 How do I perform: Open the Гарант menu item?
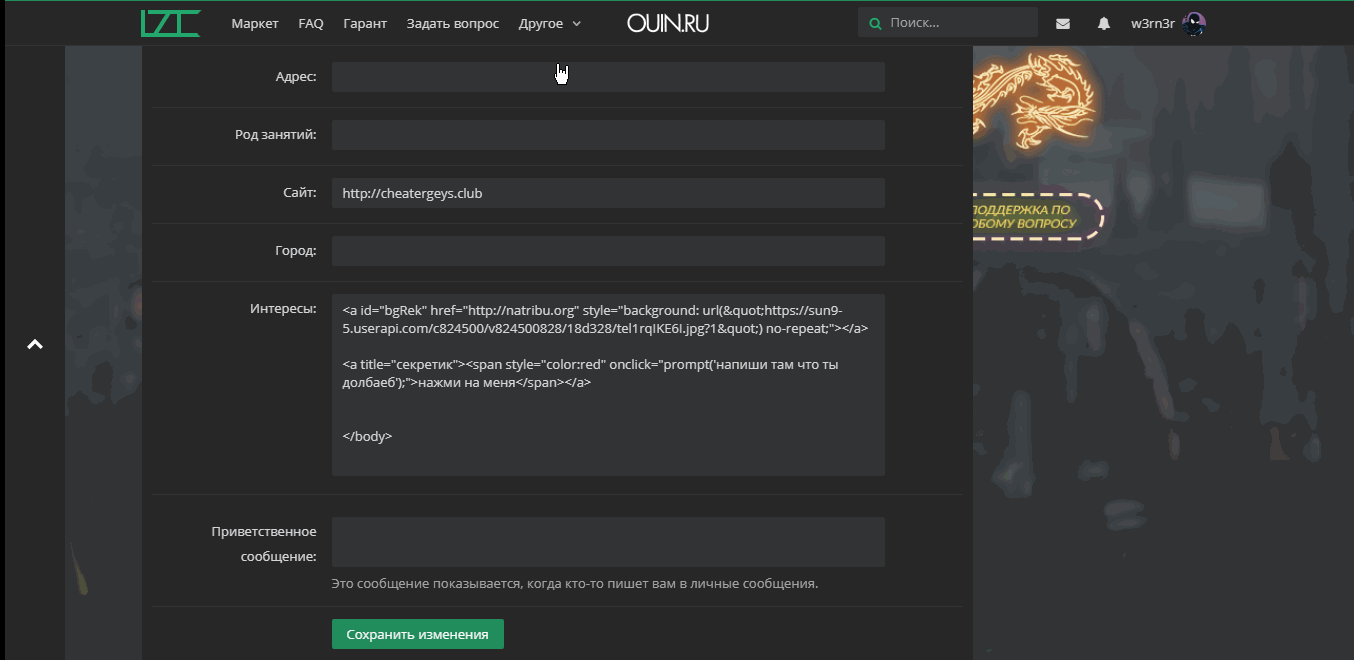[x=365, y=24]
